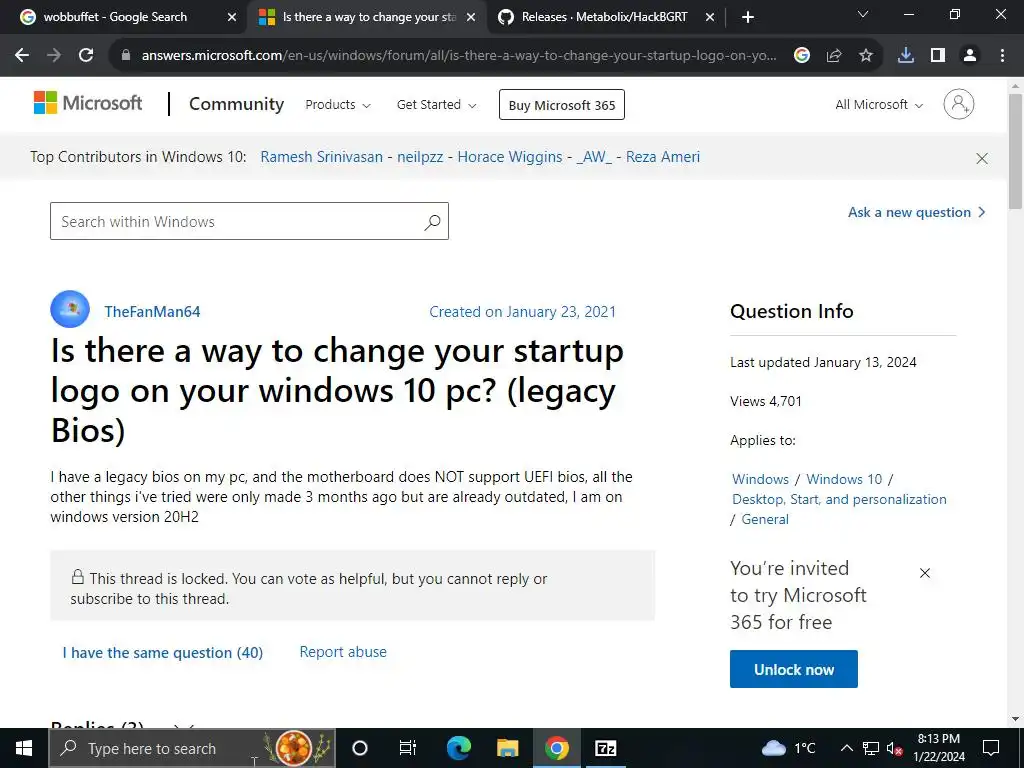Click the Unlock now button
This screenshot has width=1024, height=768.
click(x=794, y=670)
